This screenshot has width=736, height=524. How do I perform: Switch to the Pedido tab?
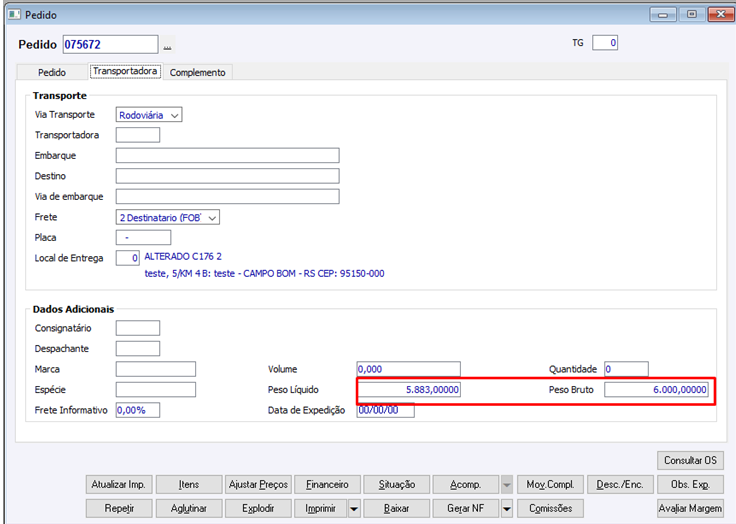click(52, 72)
